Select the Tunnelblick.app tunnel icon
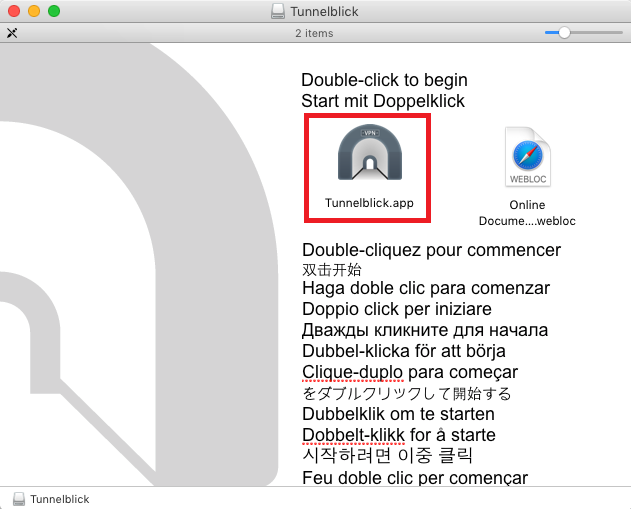Viewport: 631px width, 509px height. [x=369, y=152]
